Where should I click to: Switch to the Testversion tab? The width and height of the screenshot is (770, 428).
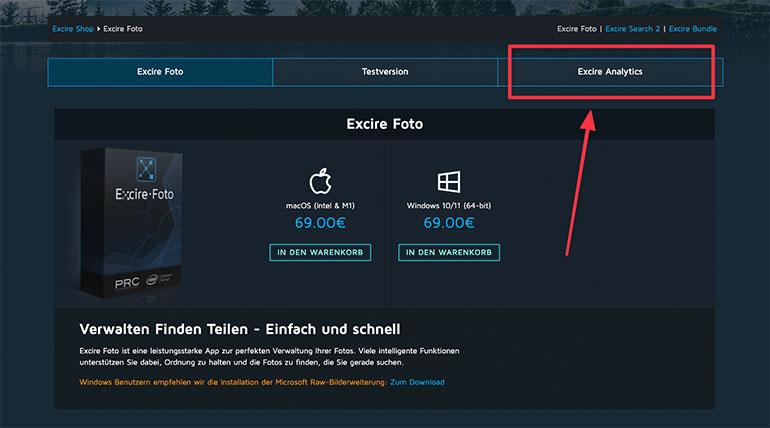385,72
